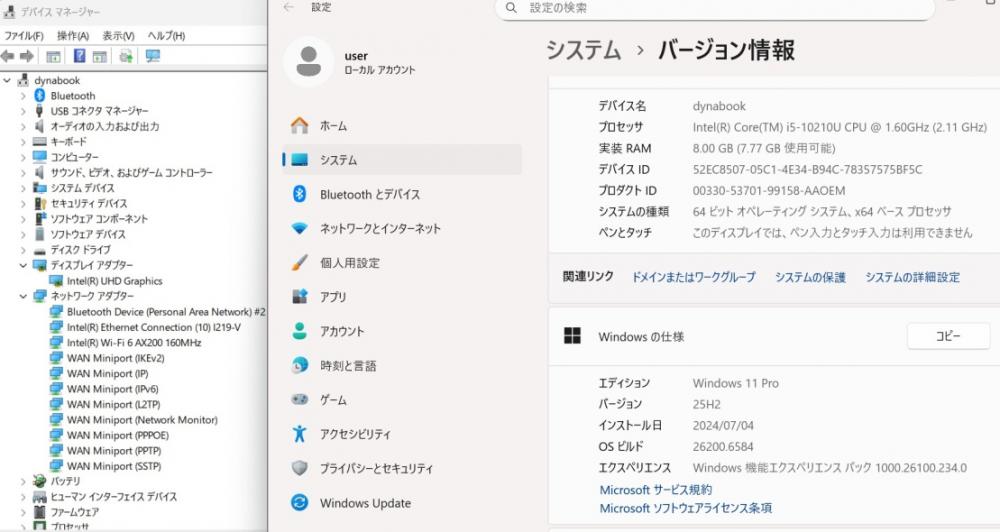This screenshot has width=1000, height=532.
Task: Click the アカウント person icon in sidebar
Action: coord(299,331)
